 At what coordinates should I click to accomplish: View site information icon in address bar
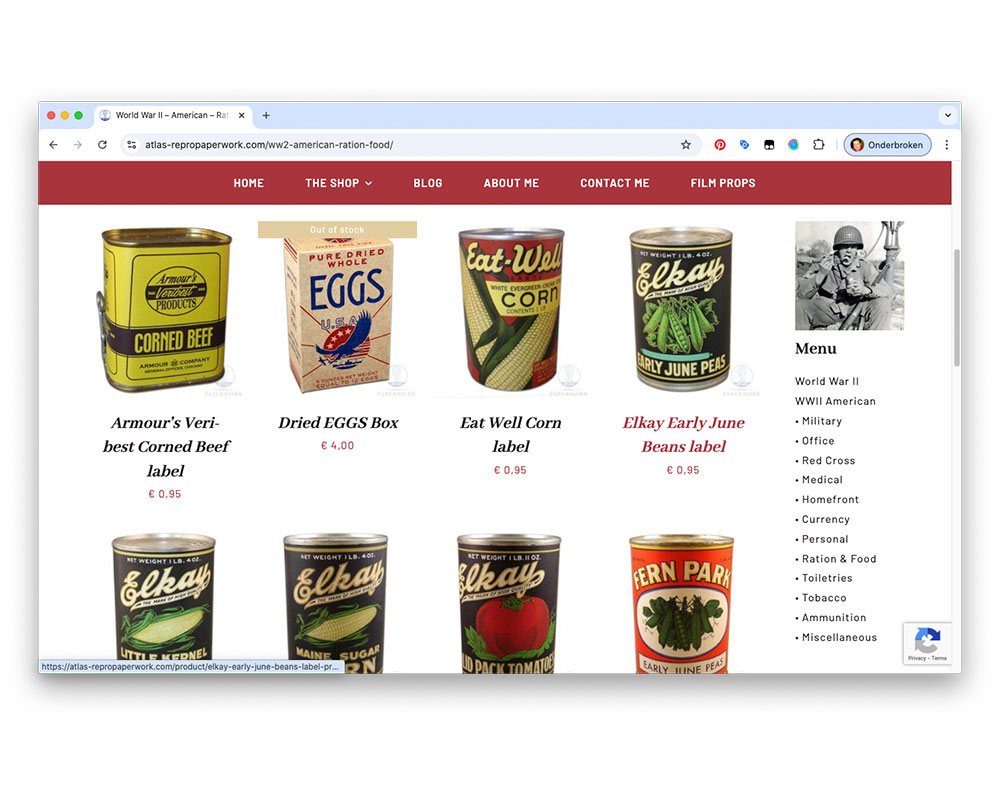[x=131, y=145]
